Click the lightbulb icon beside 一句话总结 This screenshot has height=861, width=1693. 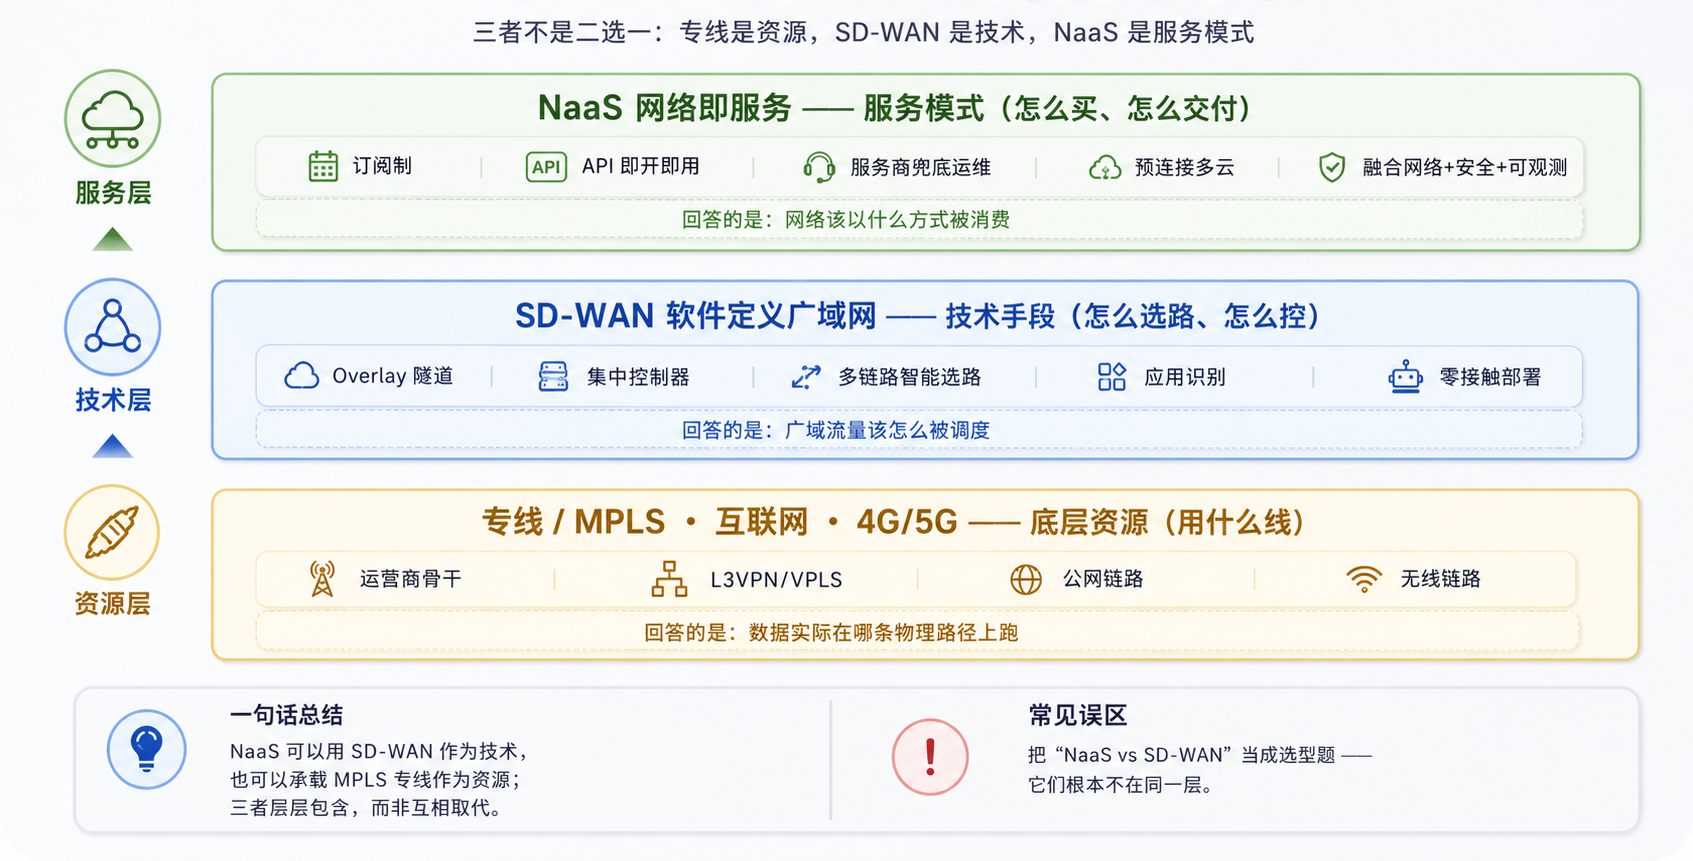[147, 749]
